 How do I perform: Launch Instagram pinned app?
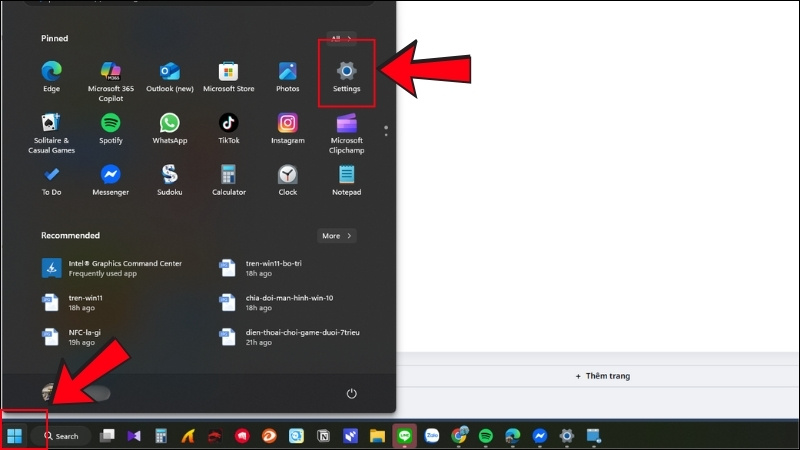point(288,129)
